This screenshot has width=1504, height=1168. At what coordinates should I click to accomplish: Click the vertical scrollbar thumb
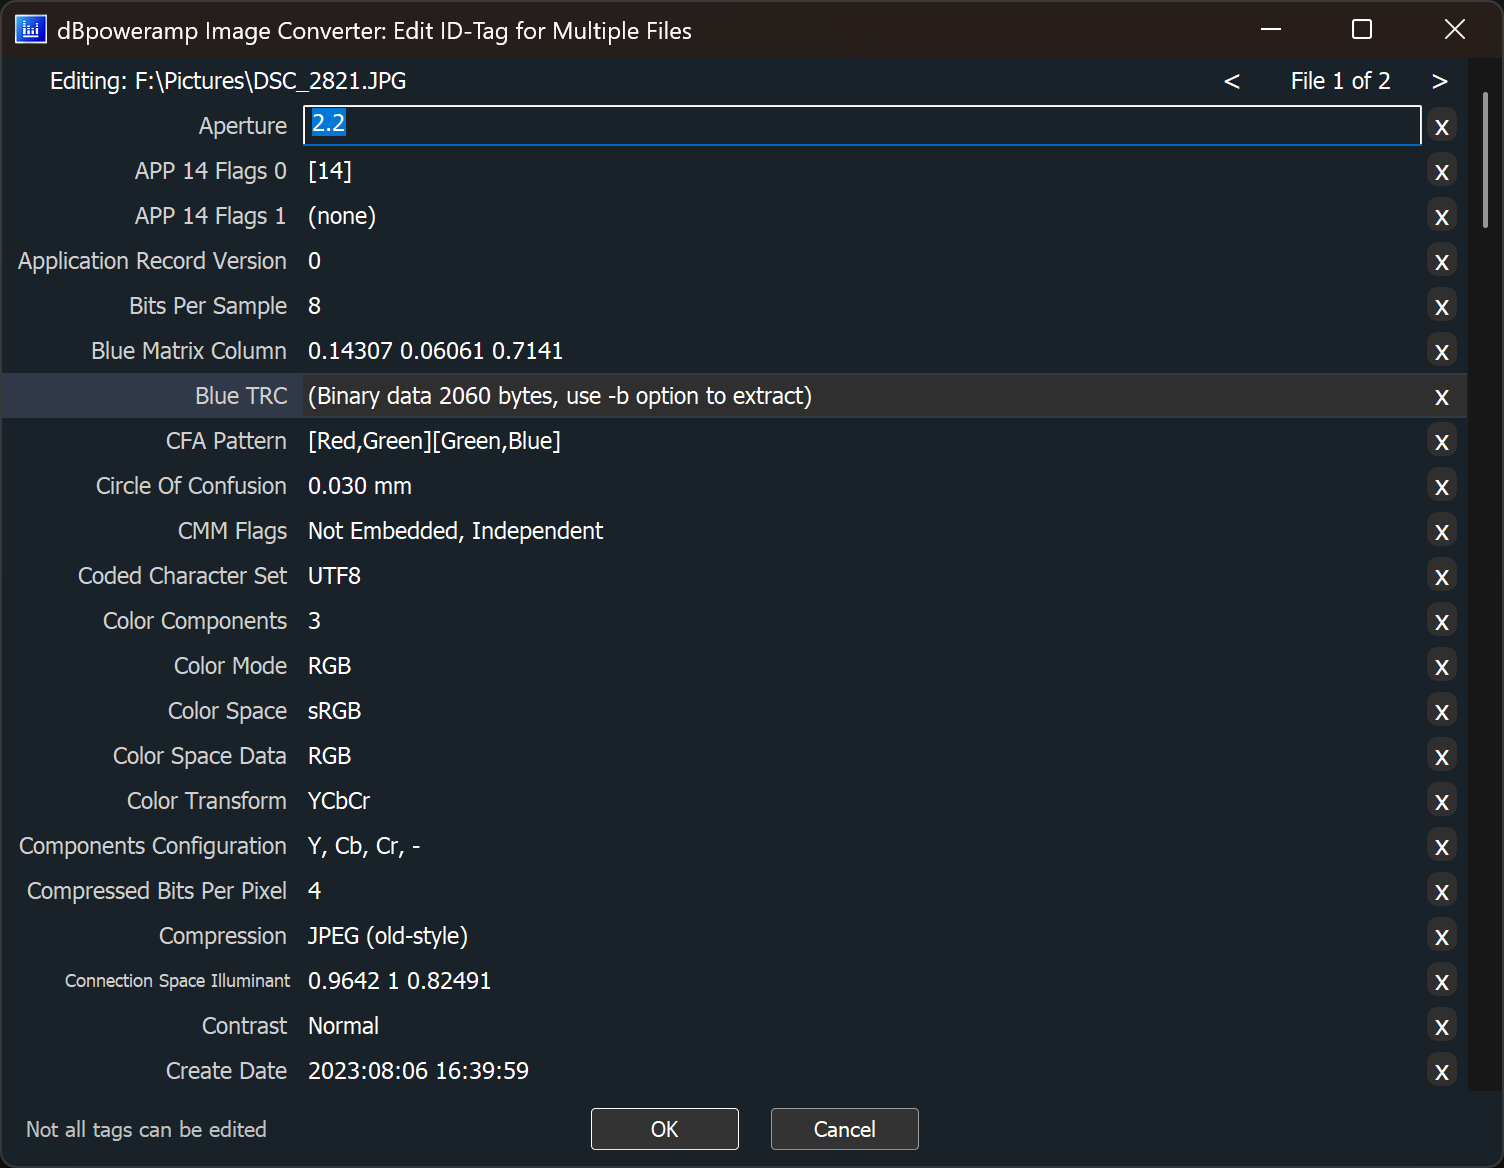tap(1485, 160)
